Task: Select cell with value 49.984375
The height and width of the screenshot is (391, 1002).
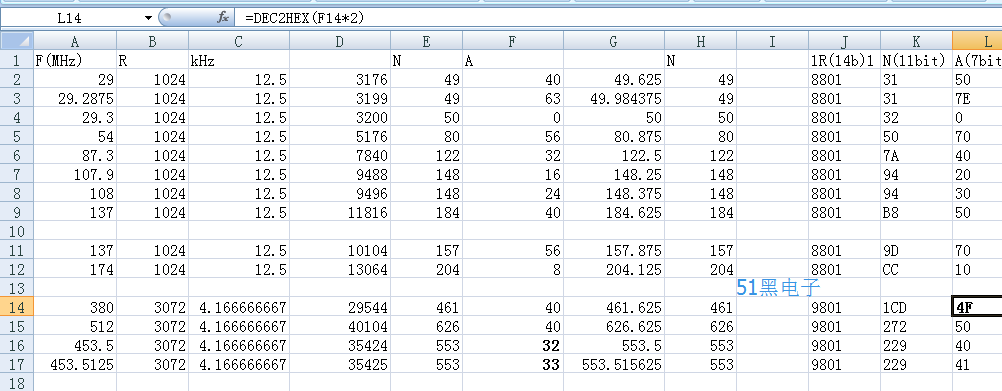Action: click(x=613, y=98)
